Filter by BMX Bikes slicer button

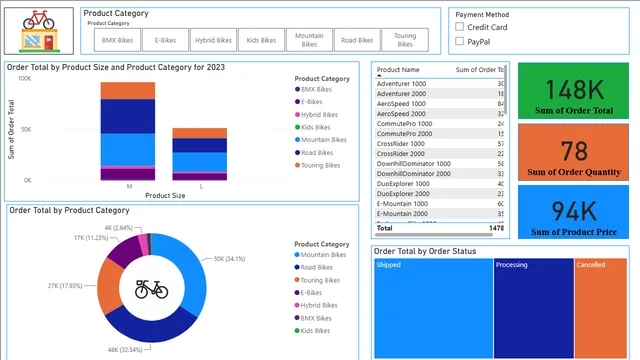(117, 40)
